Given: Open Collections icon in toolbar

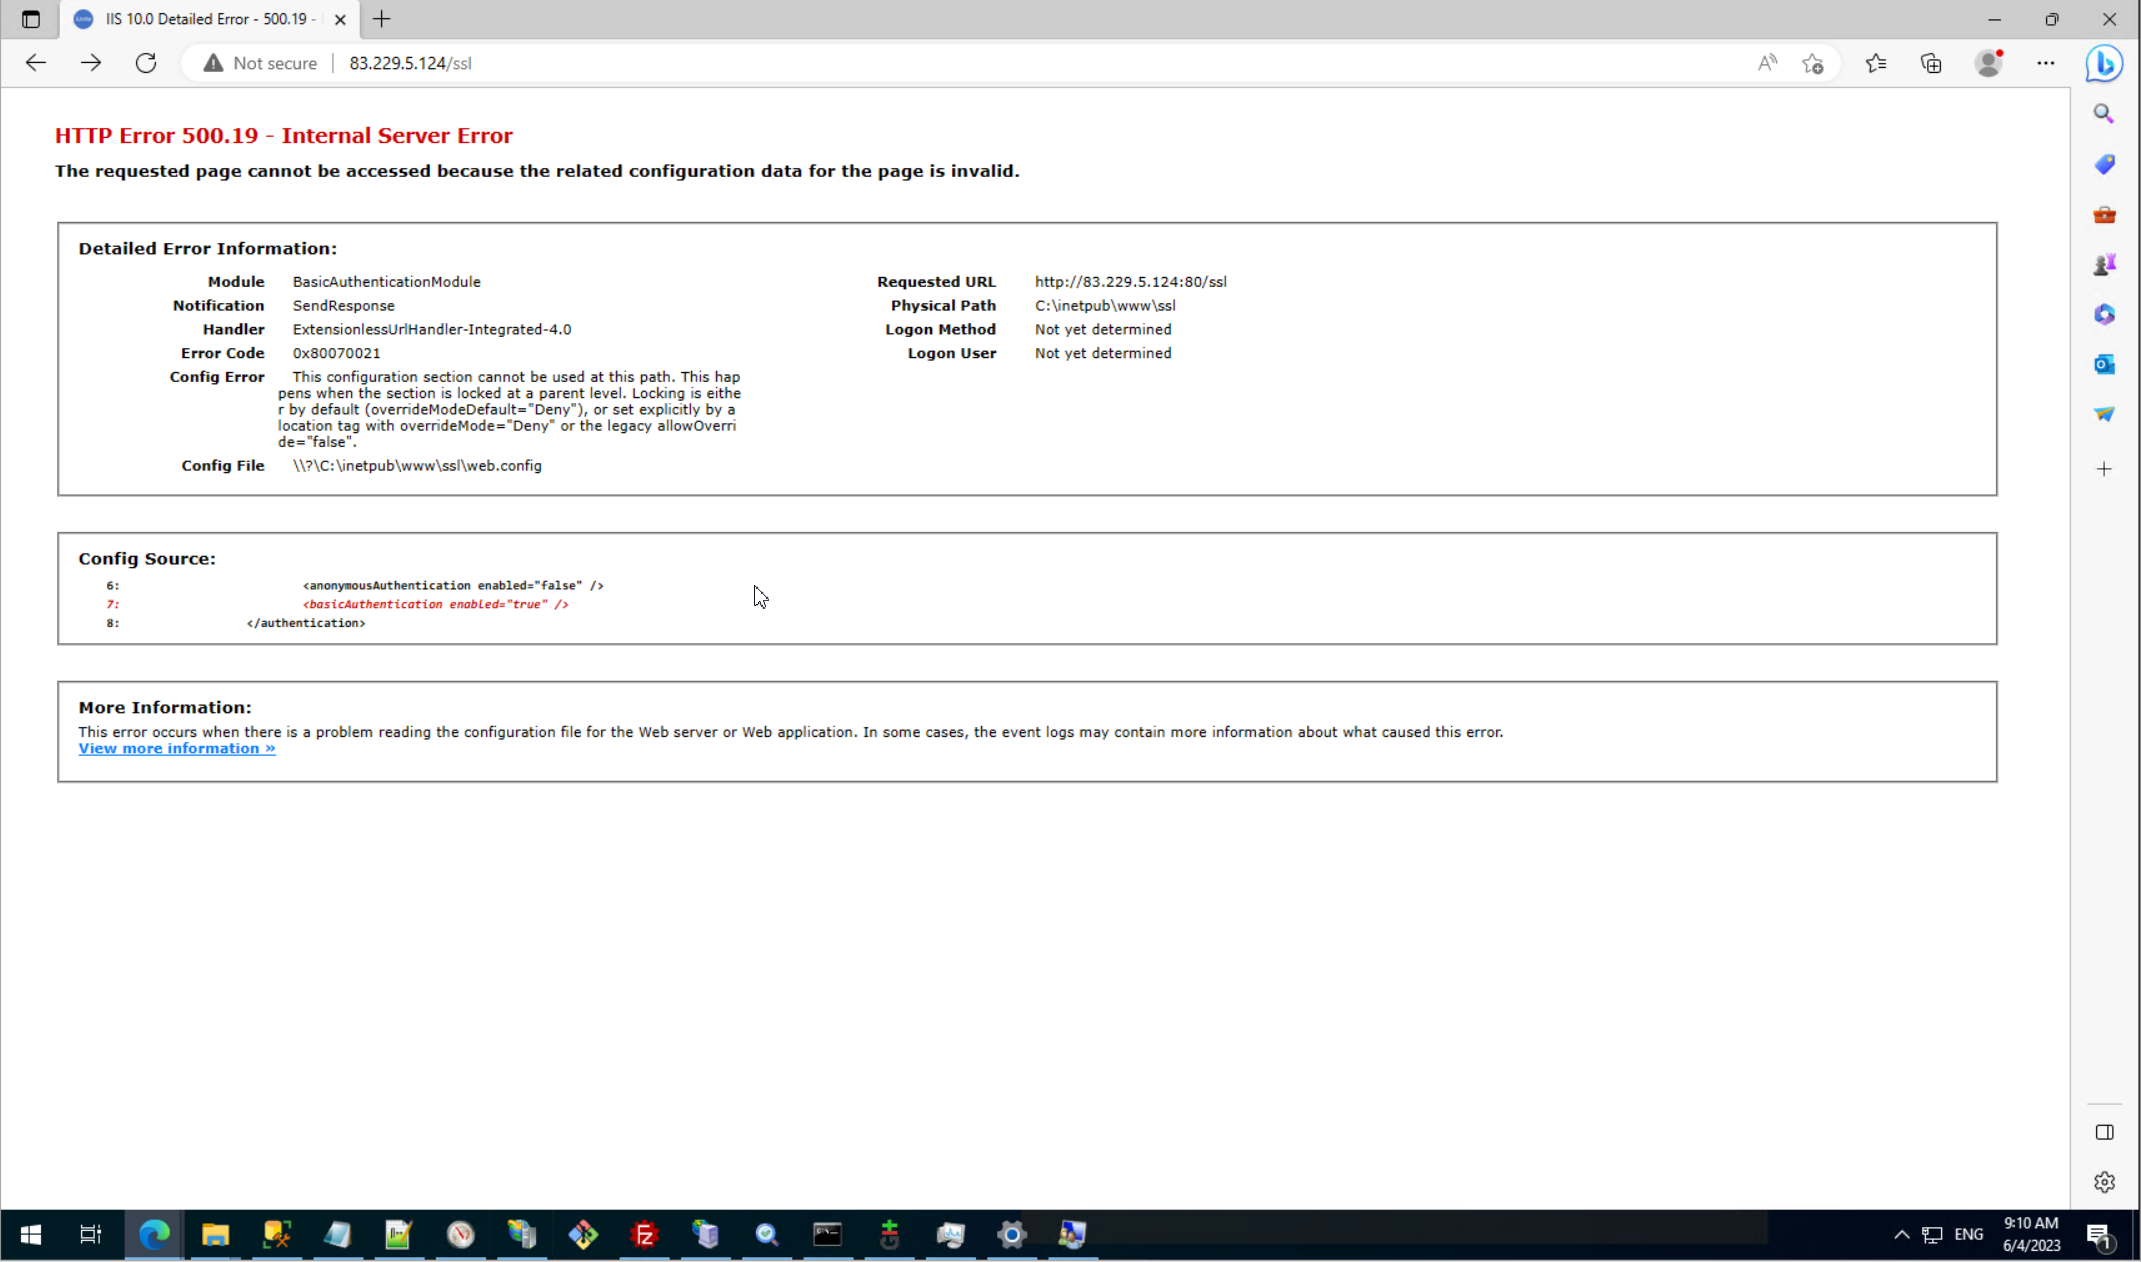Looking at the screenshot, I should [x=1931, y=63].
